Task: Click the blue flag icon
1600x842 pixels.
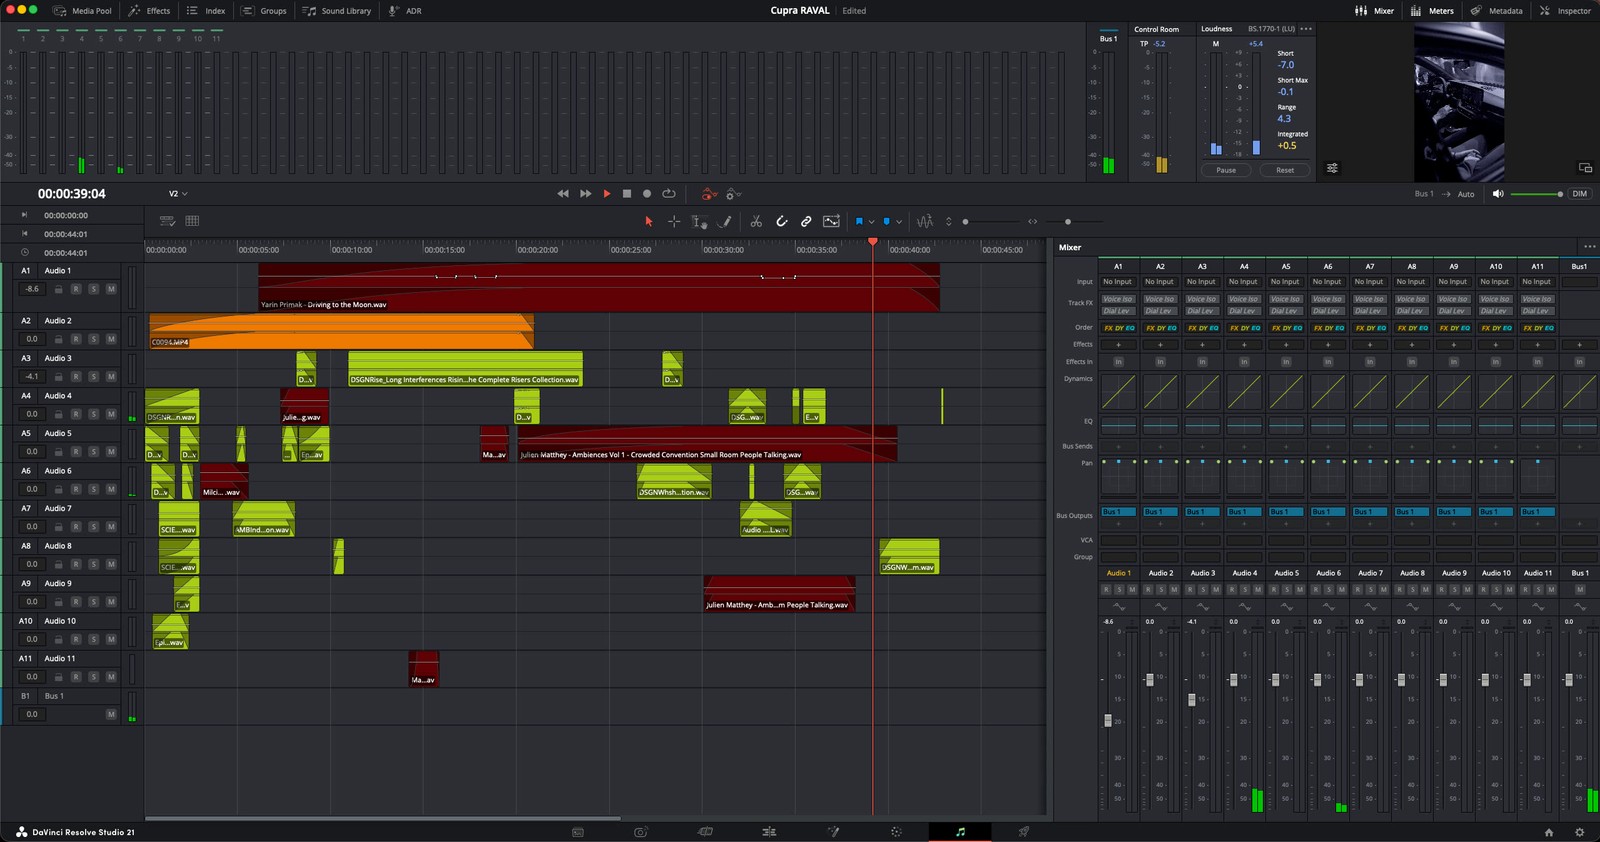Action: [859, 221]
